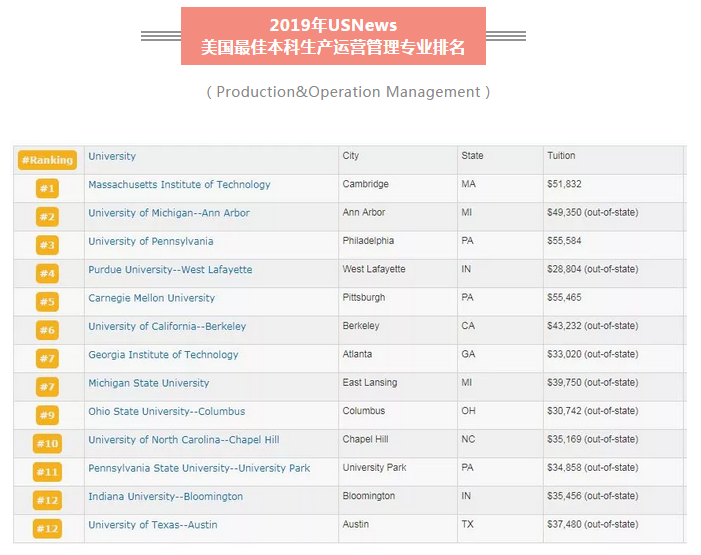Open Carnegie Mellon University link
701x555 pixels.
point(152,298)
